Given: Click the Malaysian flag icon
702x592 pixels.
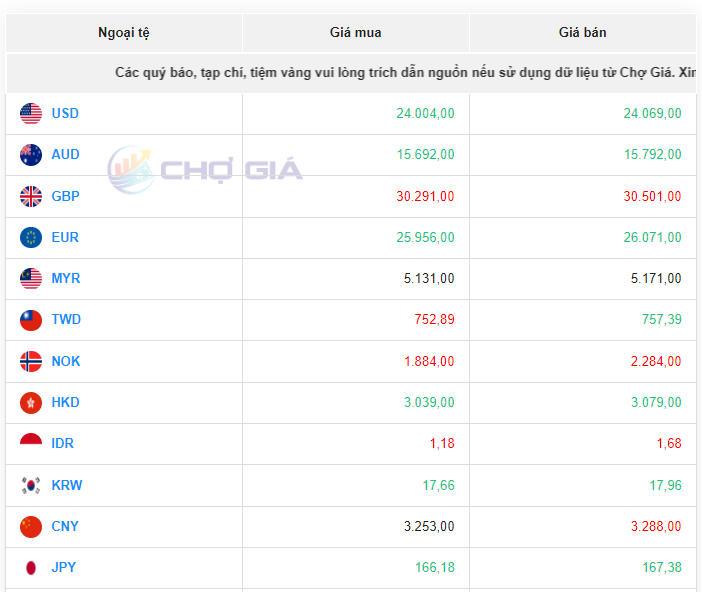Looking at the screenshot, I should pos(31,279).
